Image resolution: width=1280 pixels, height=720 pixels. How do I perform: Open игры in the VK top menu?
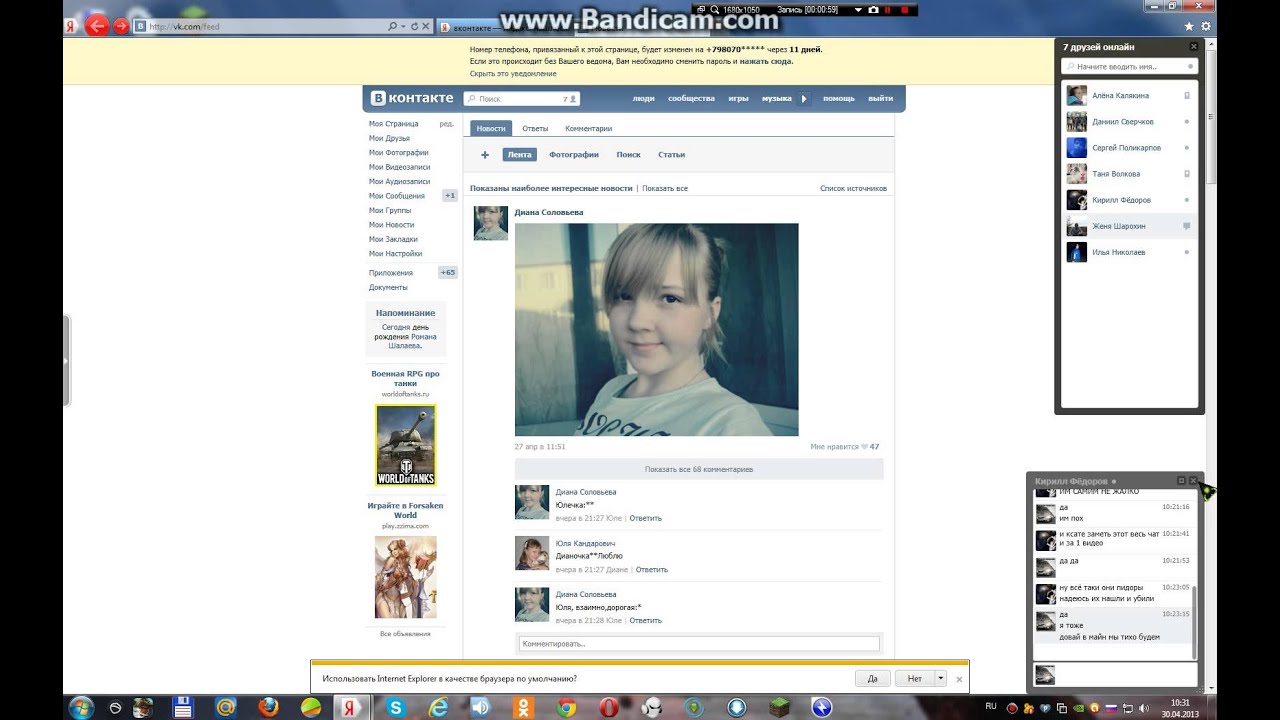click(x=738, y=99)
